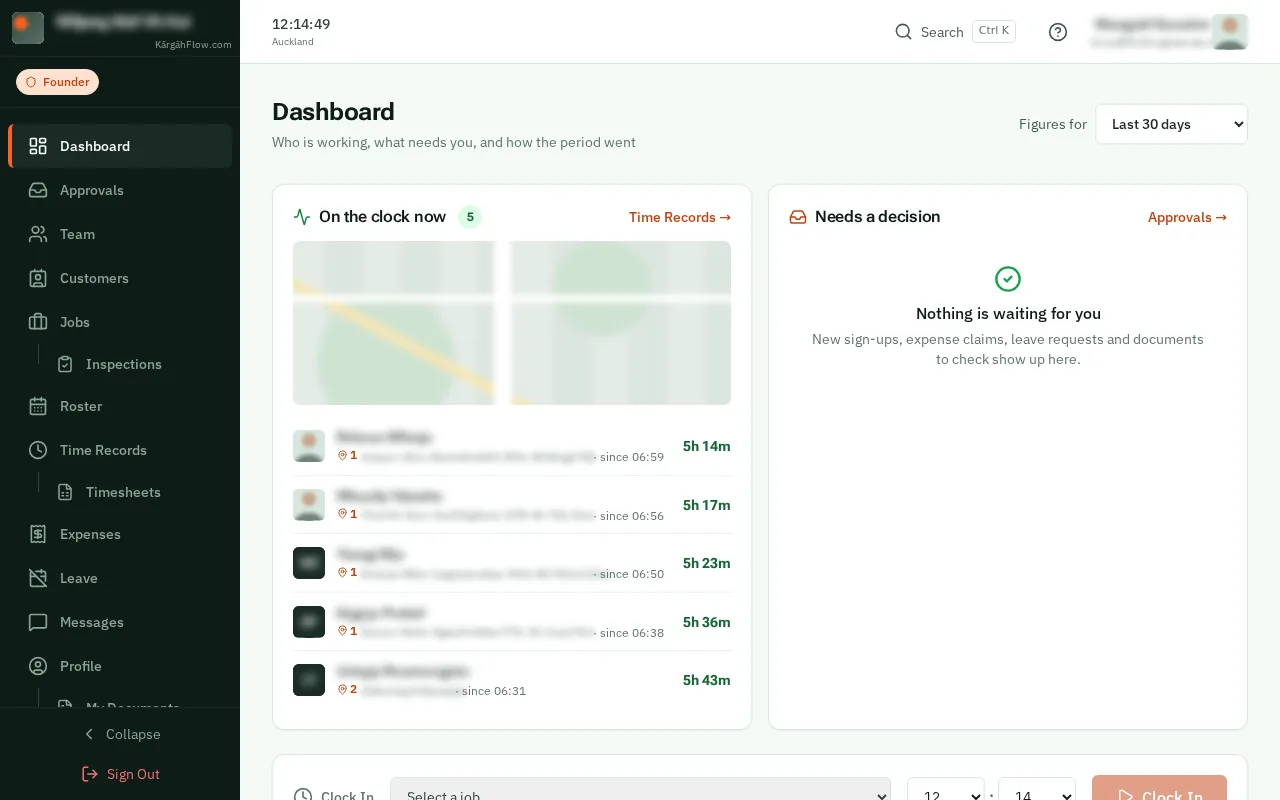The height and width of the screenshot is (800, 1280).
Task: Open the Dashboard grid icon in sidebar
Action: [38, 146]
